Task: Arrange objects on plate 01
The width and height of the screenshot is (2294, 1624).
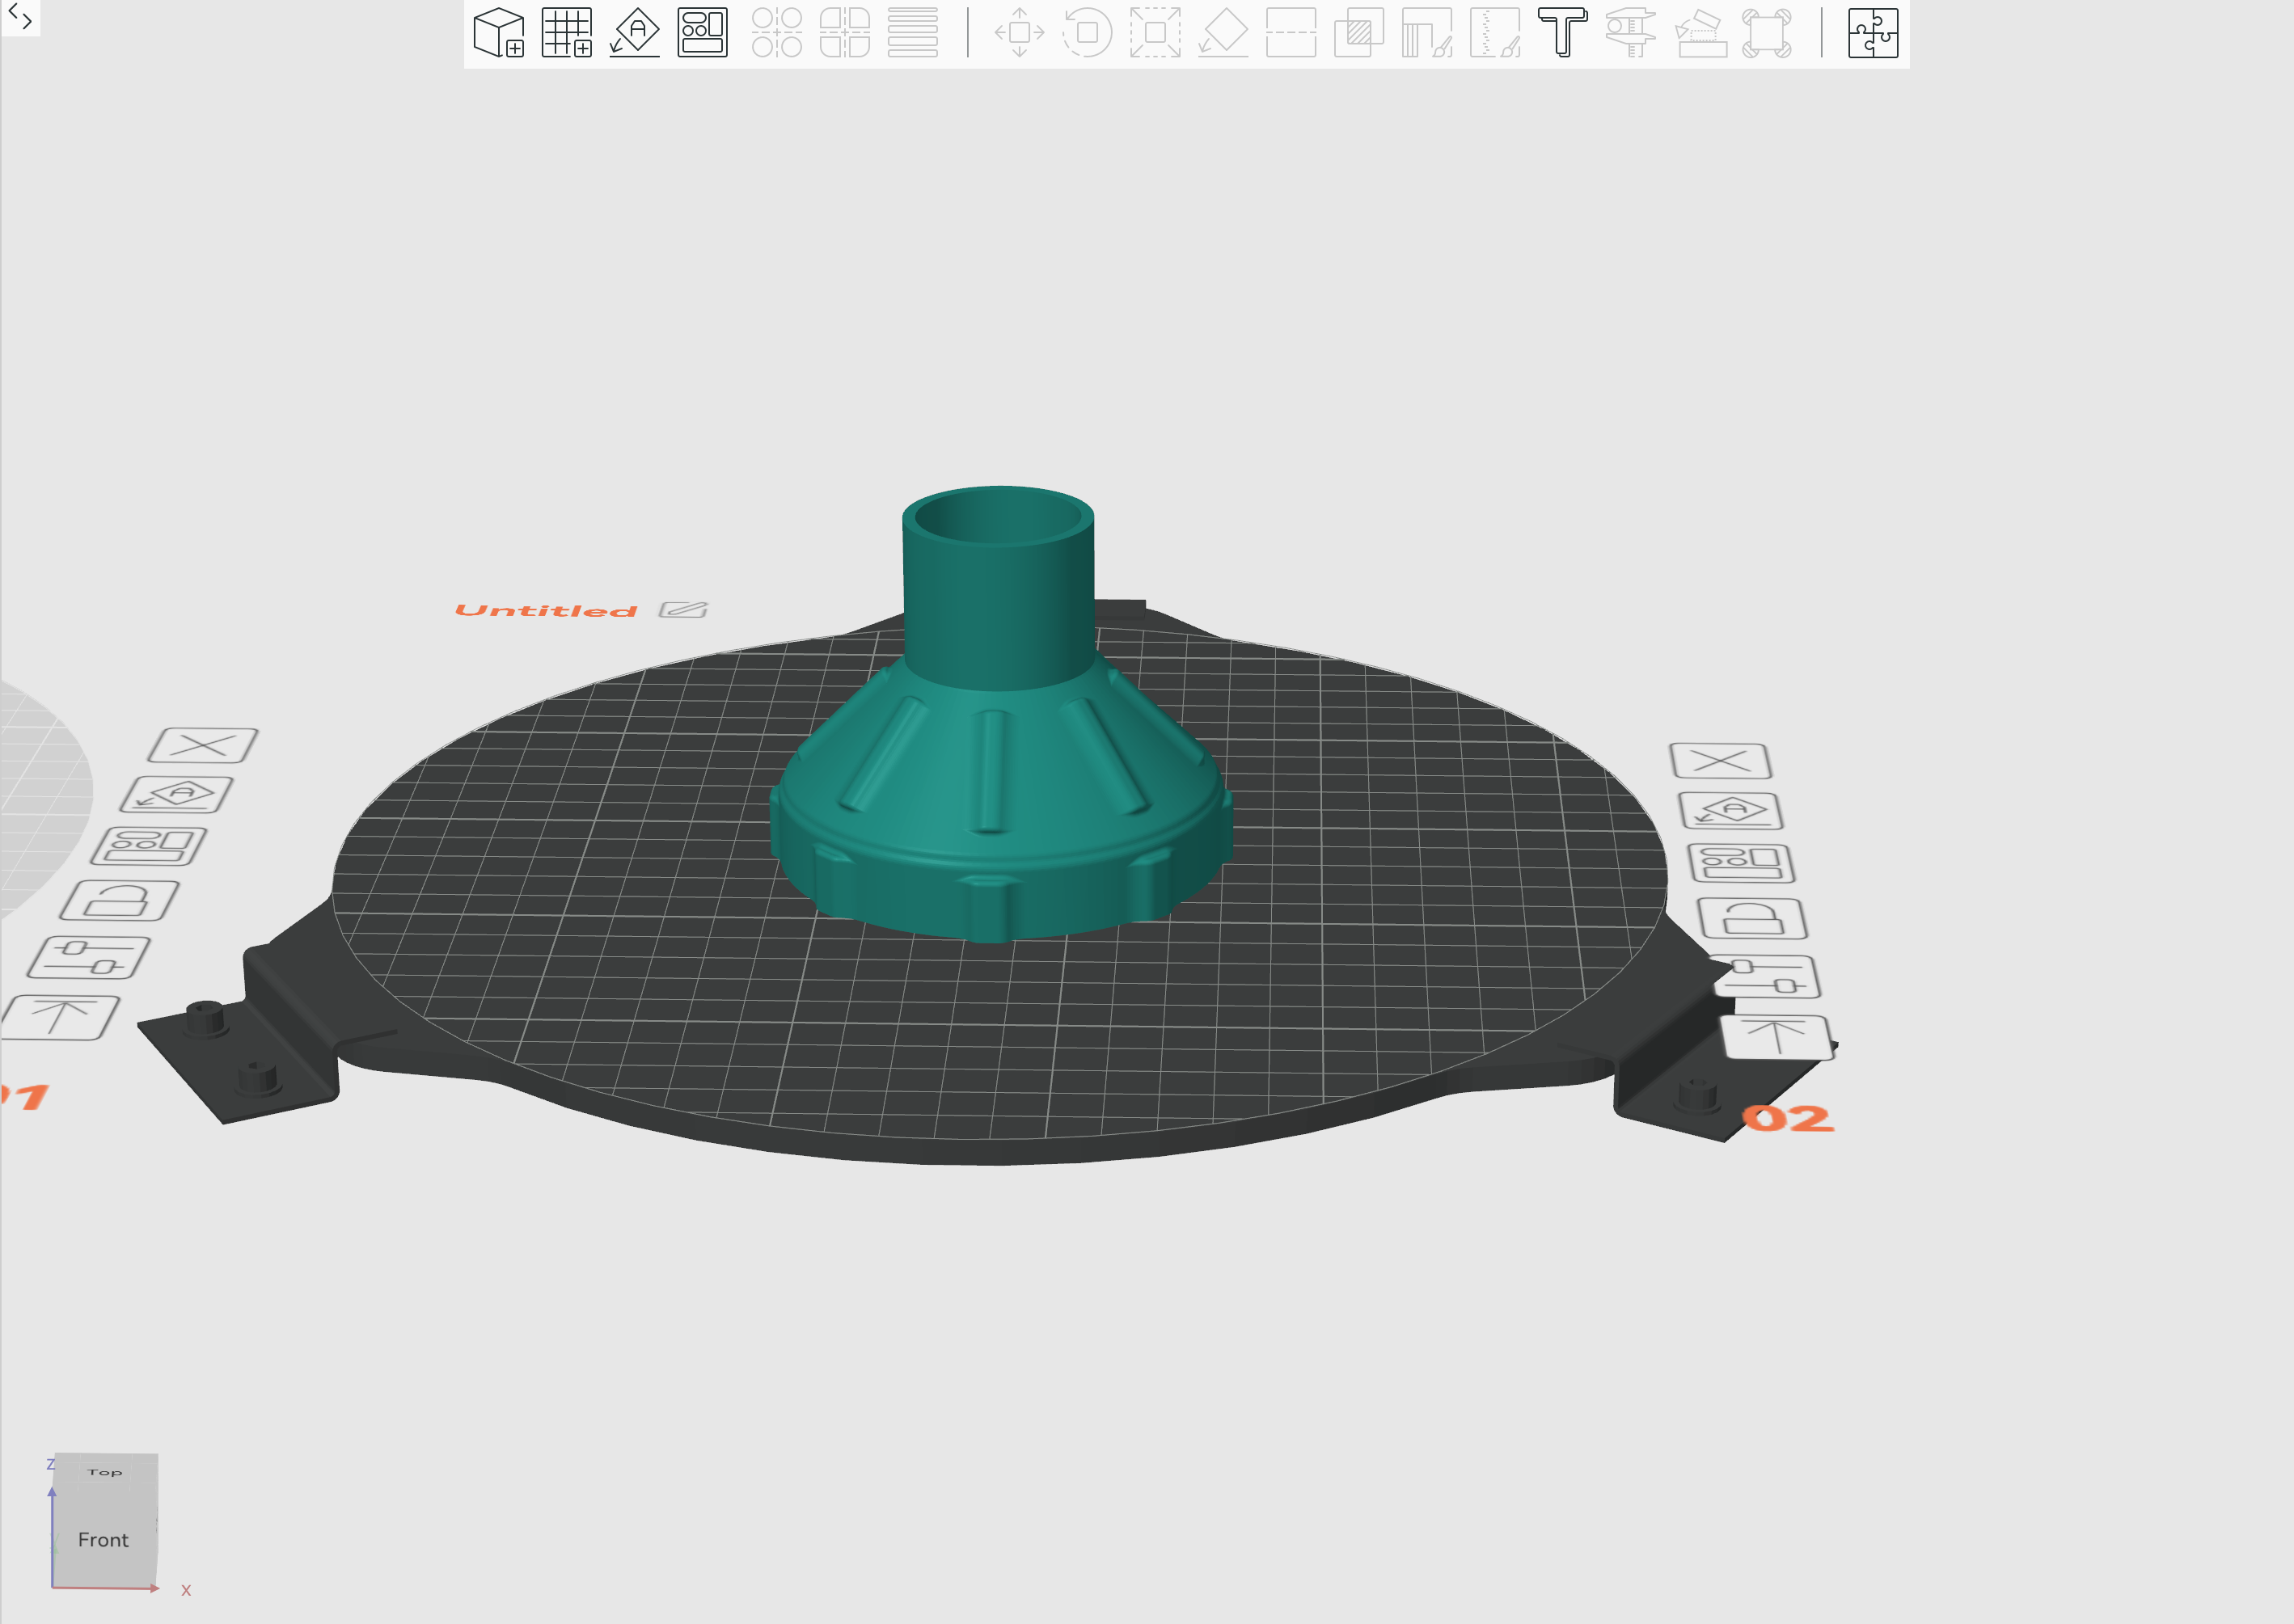Action: tap(149, 846)
